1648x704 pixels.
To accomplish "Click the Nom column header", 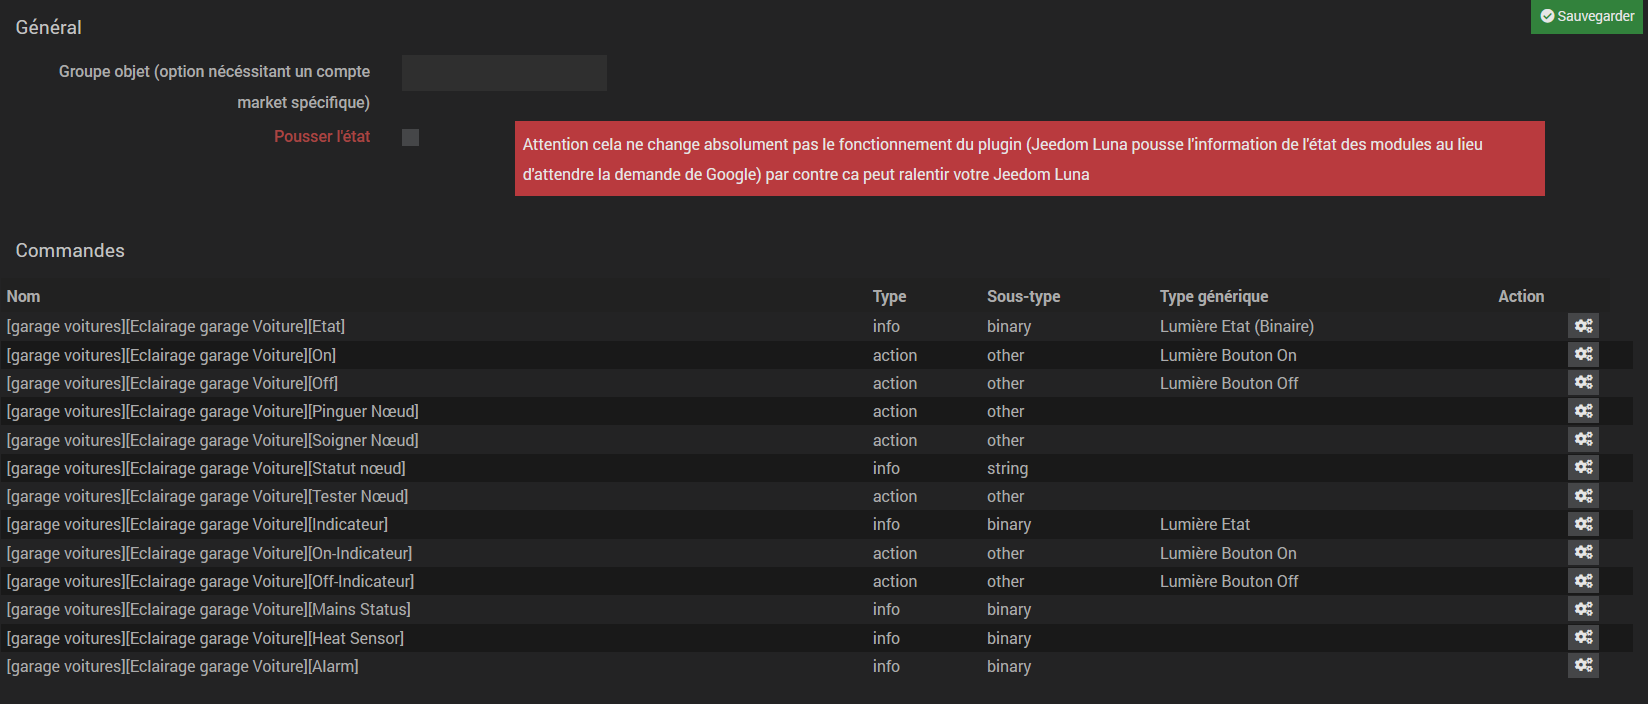I will 24,297.
